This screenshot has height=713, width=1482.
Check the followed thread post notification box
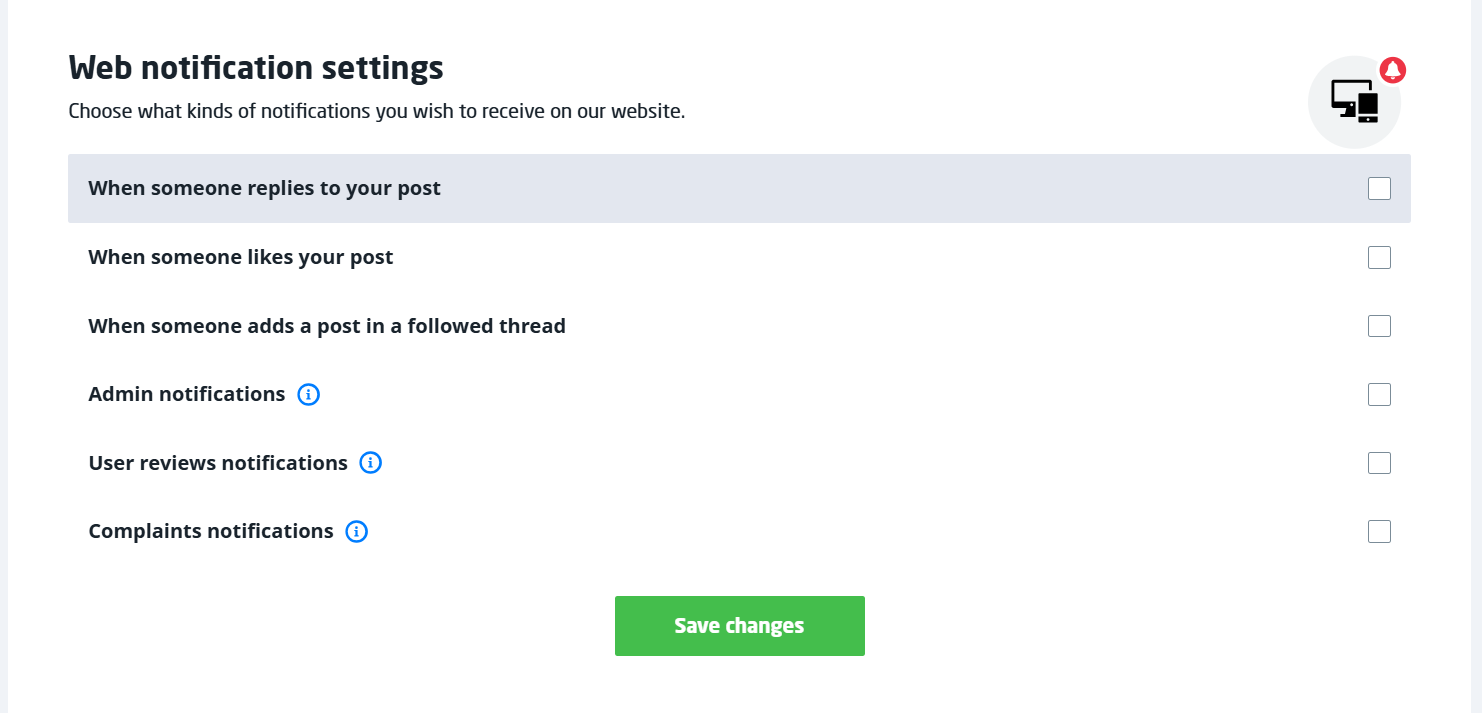point(1379,326)
